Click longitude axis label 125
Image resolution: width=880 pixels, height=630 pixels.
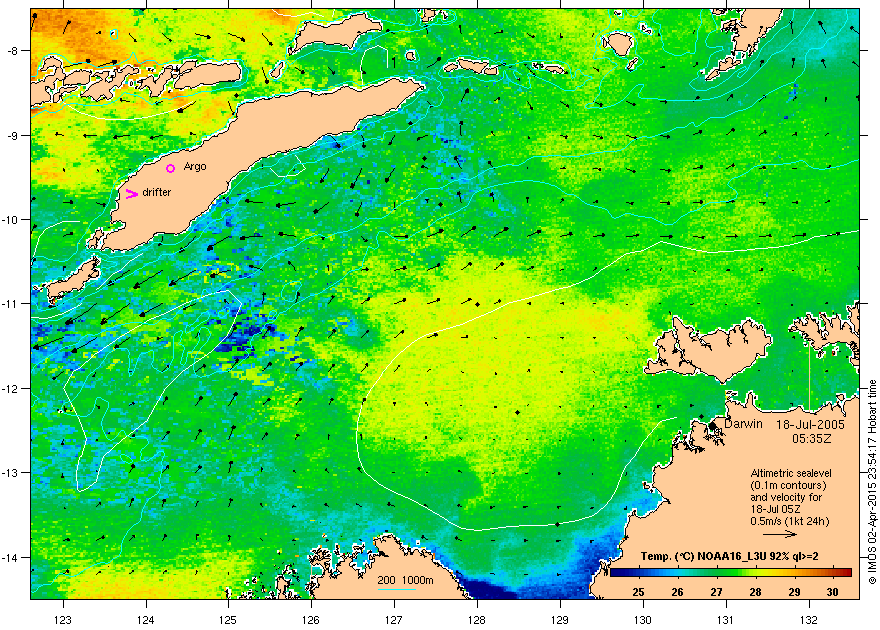click(228, 620)
